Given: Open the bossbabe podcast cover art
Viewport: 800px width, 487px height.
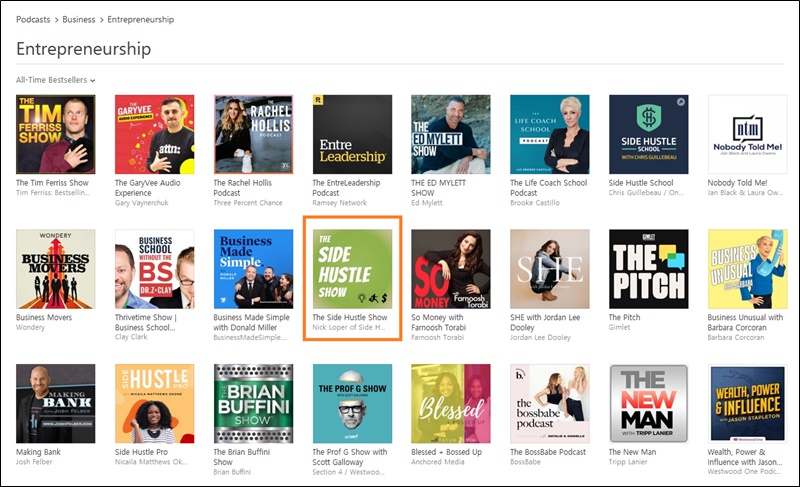Looking at the screenshot, I should tap(550, 403).
